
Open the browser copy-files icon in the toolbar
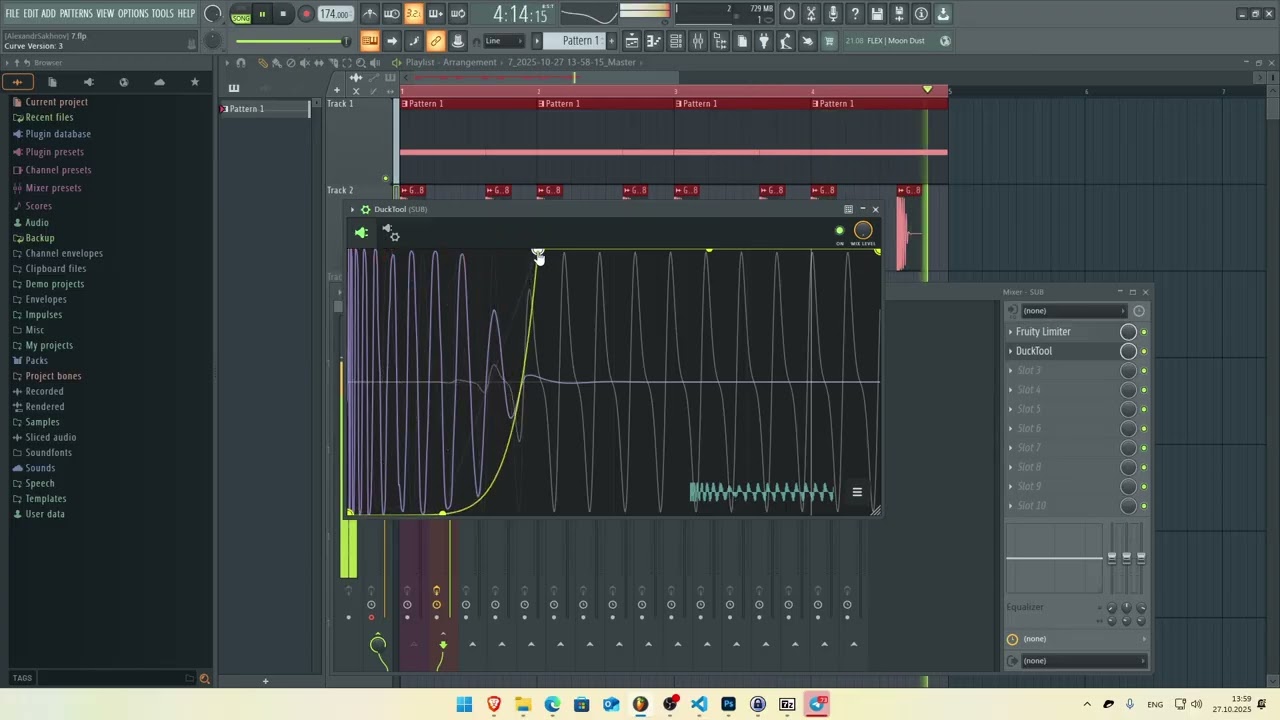click(742, 41)
